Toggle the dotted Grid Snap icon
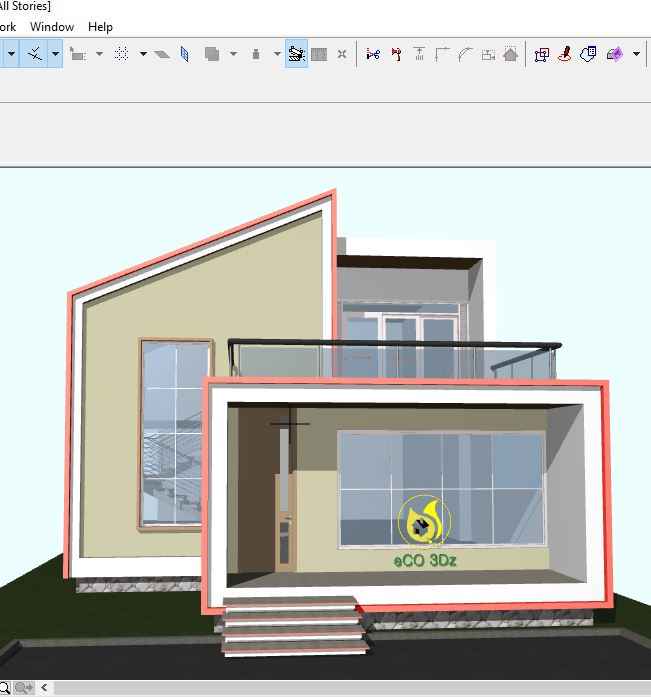The width and height of the screenshot is (651, 697). tap(121, 54)
